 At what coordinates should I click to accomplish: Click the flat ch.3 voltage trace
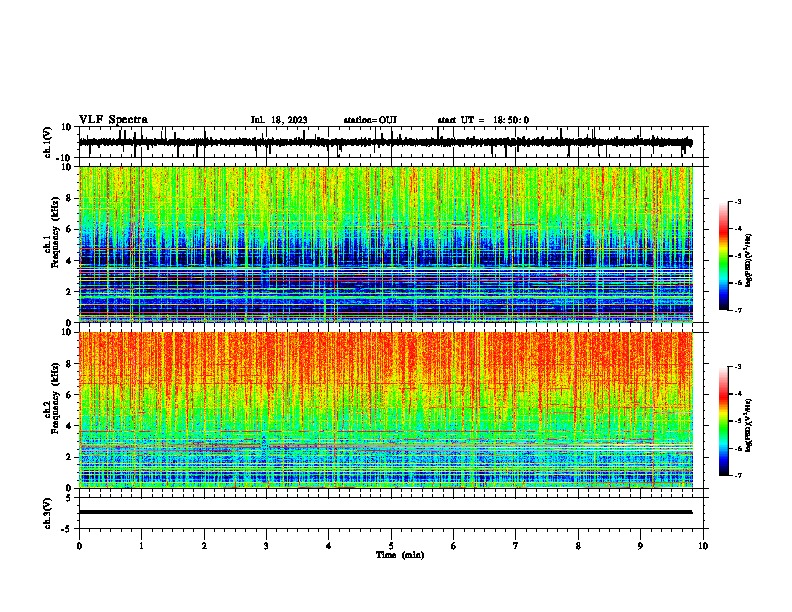tap(385, 512)
